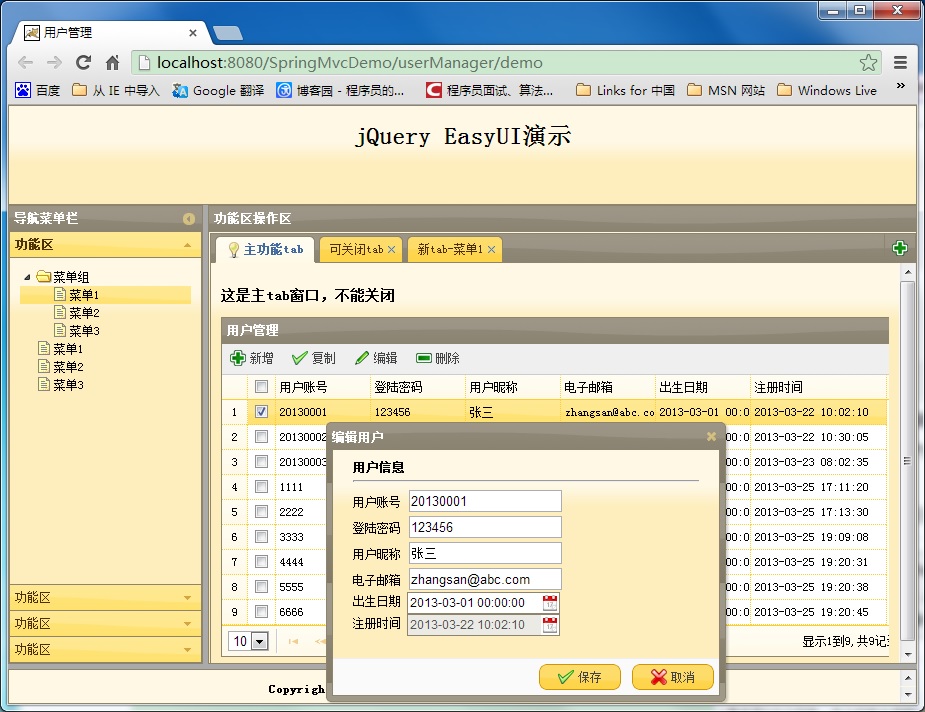
Task: Close the 编辑用户 dialog with X icon
Action: click(711, 437)
